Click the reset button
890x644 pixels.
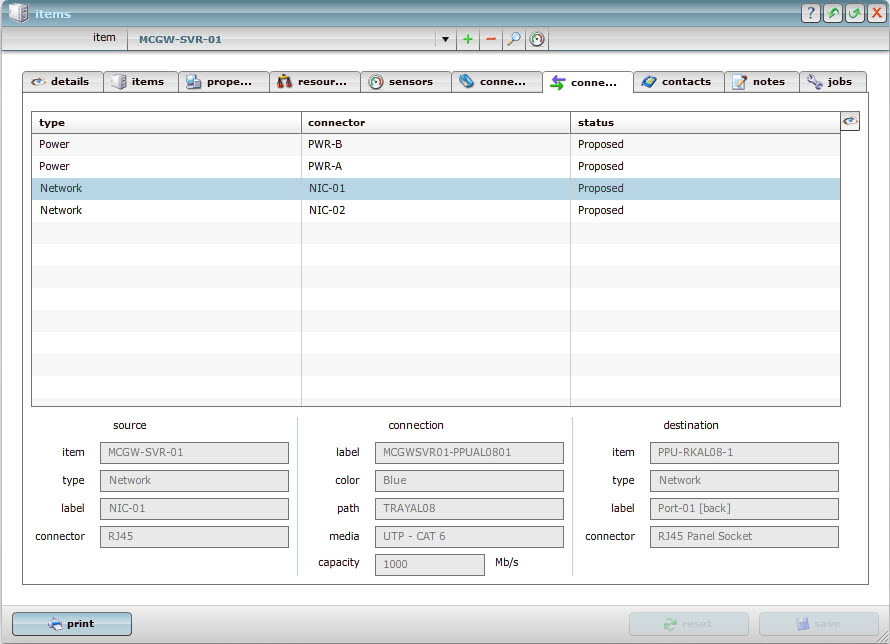click(688, 624)
